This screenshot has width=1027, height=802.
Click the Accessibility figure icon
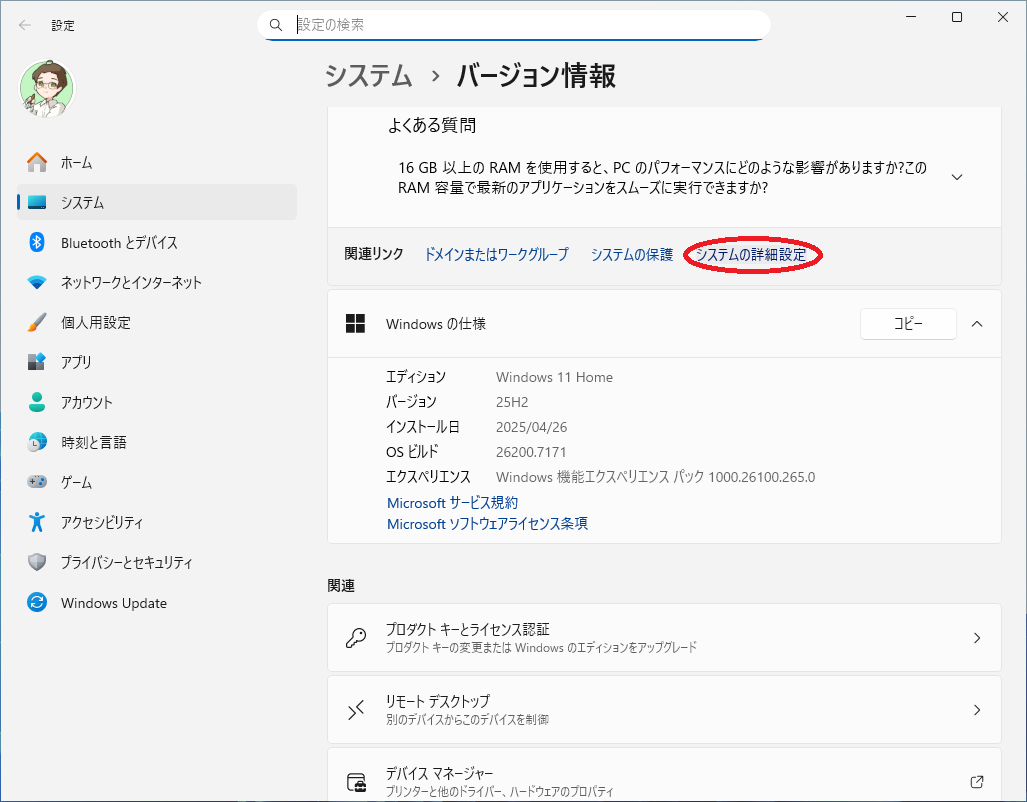tap(37, 522)
